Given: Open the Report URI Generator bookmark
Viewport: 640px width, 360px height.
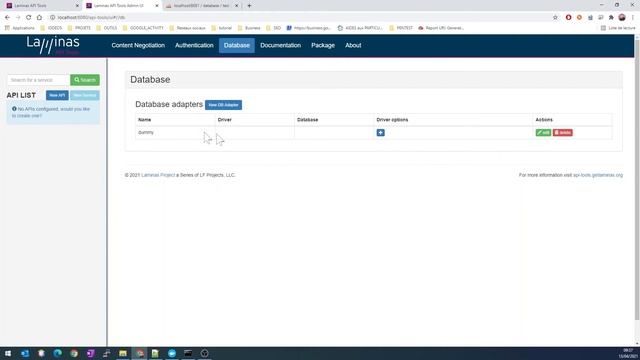Looking at the screenshot, I should [441, 28].
